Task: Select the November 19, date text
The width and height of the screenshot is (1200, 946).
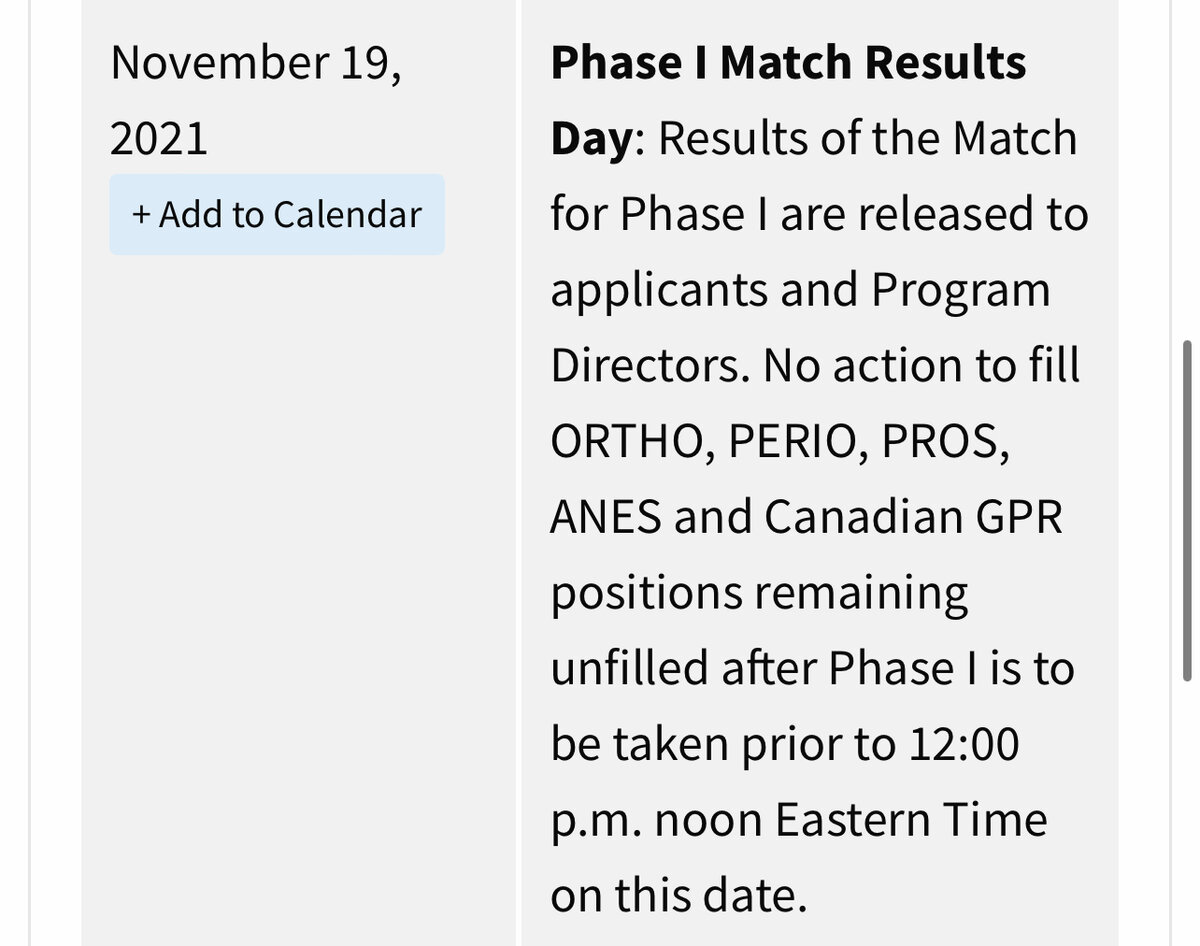Action: click(256, 65)
